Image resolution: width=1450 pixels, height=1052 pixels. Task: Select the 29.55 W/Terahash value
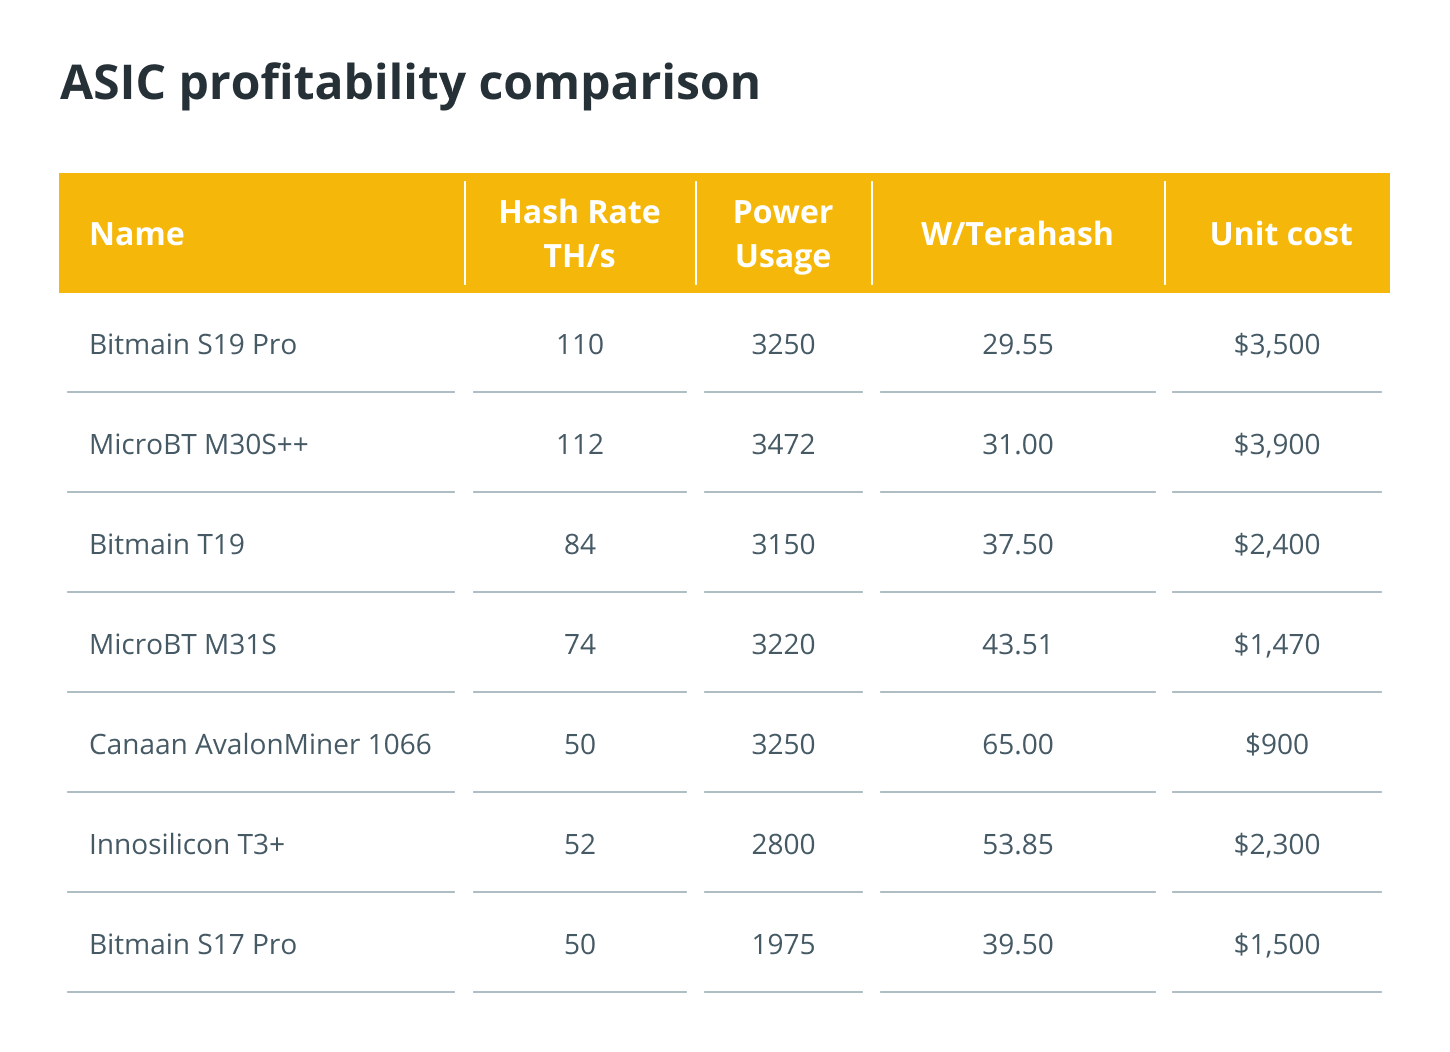pyautogui.click(x=1017, y=344)
